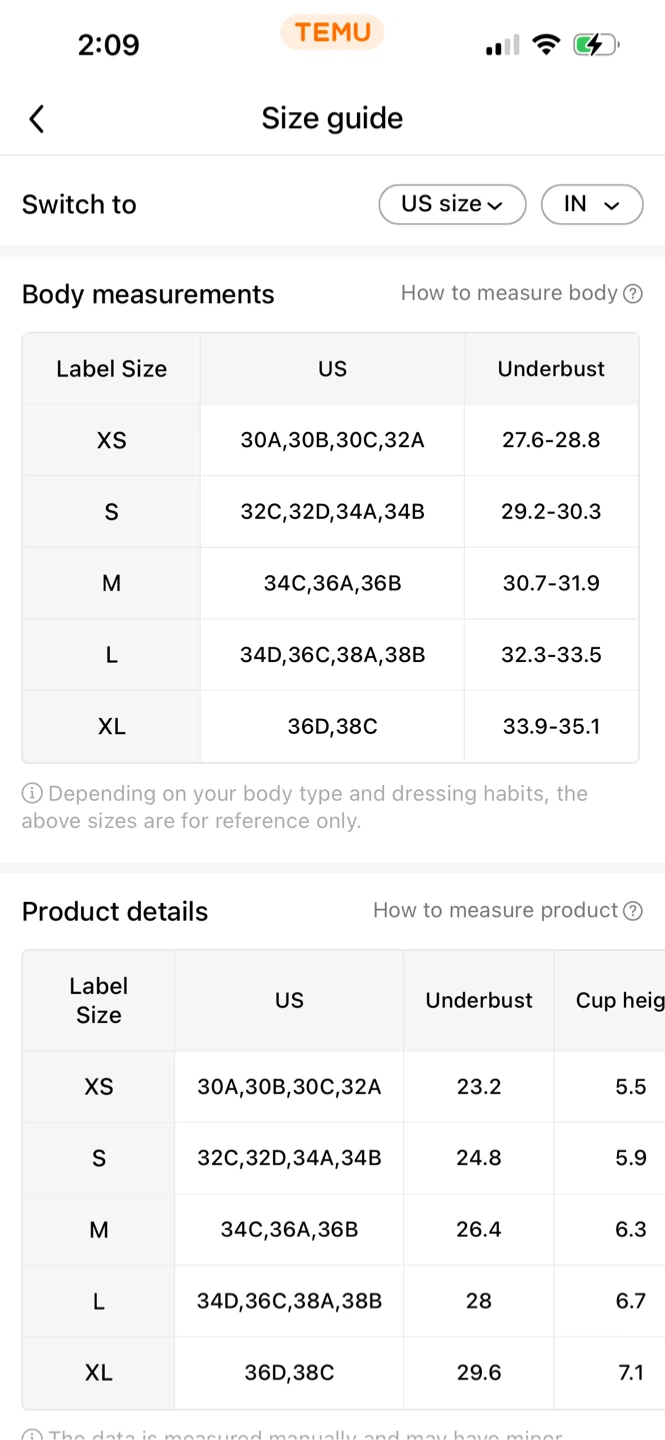Tap the 2:09 clock in status bar
The width and height of the screenshot is (665, 1440).
coord(108,45)
